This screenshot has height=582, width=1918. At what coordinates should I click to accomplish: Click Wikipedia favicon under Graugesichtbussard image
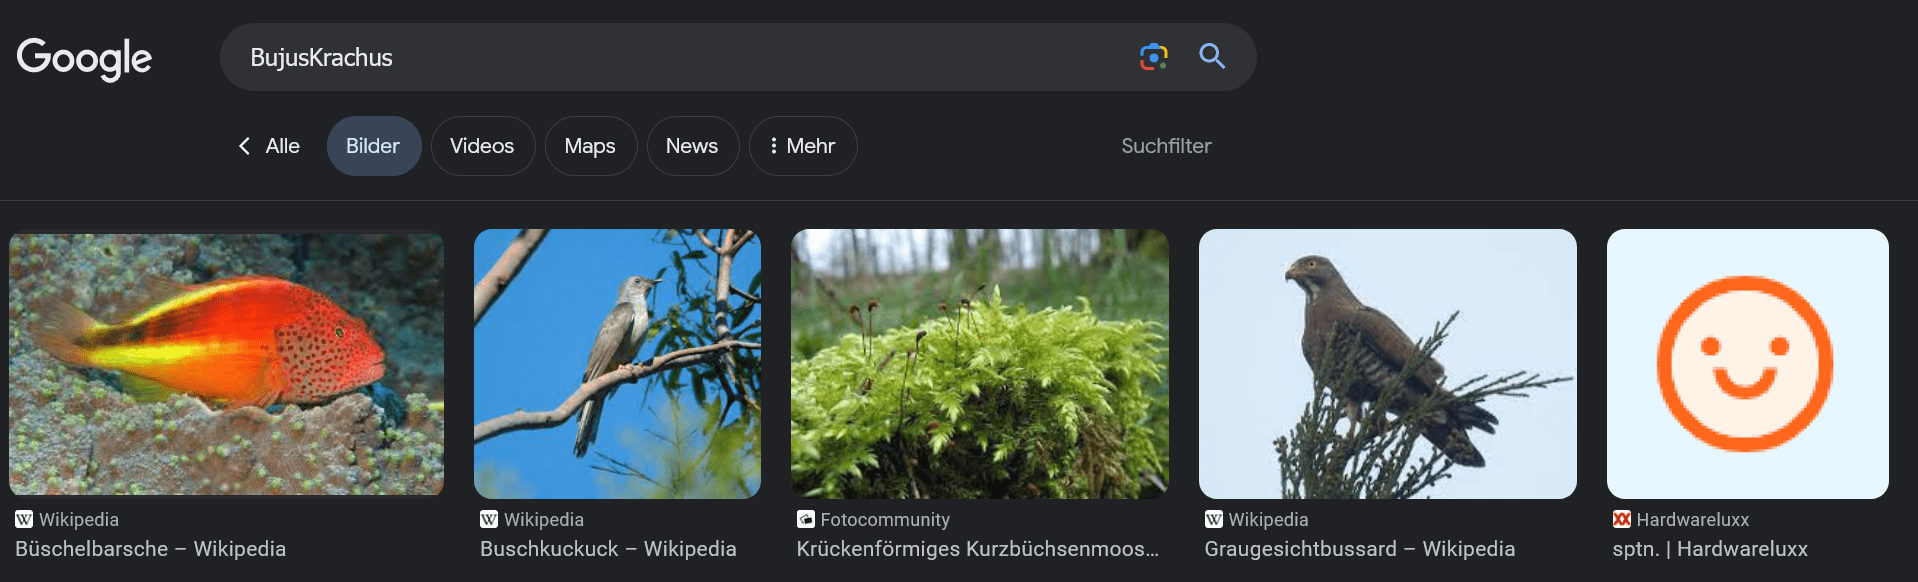1214,519
